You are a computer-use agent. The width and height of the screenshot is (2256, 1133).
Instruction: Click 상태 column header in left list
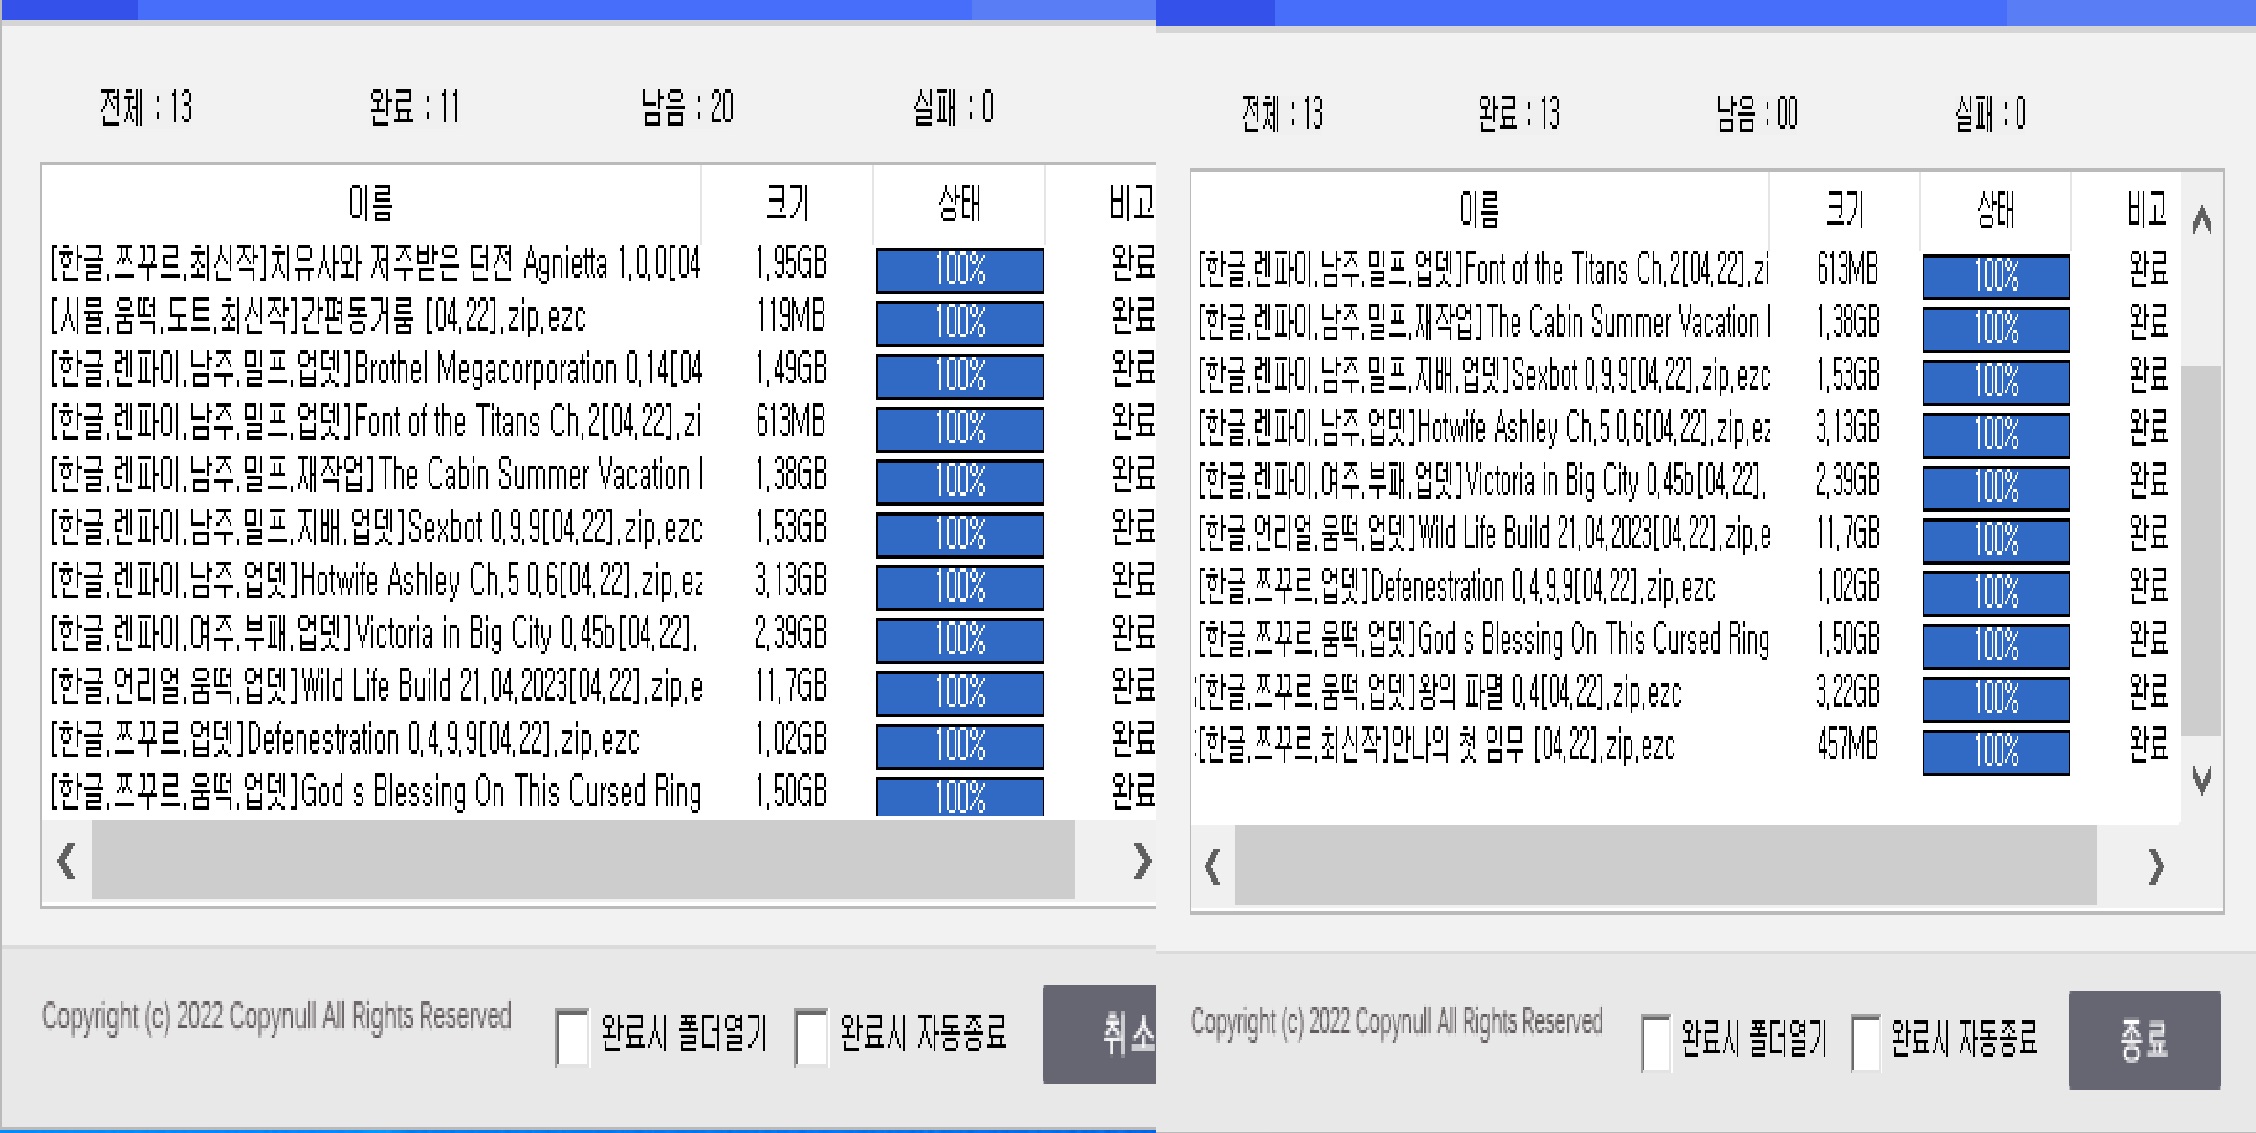958,204
